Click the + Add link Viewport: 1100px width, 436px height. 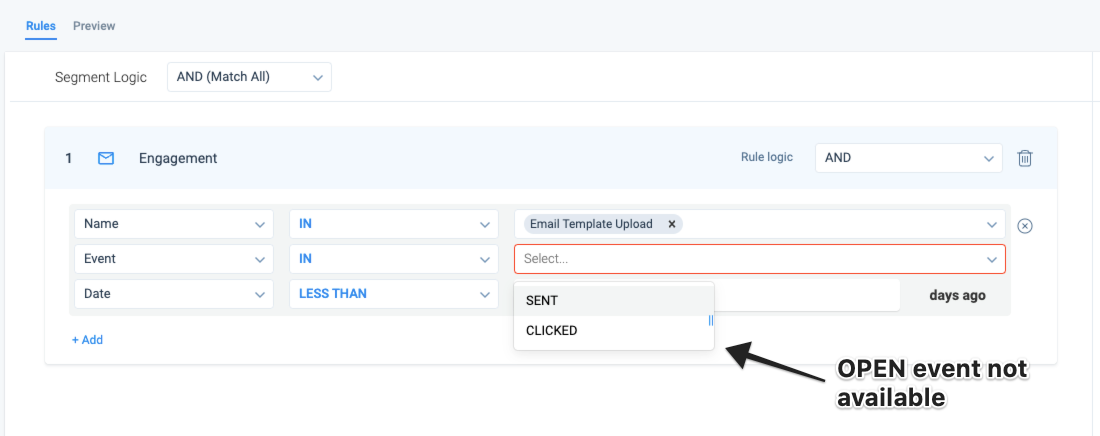pos(87,340)
